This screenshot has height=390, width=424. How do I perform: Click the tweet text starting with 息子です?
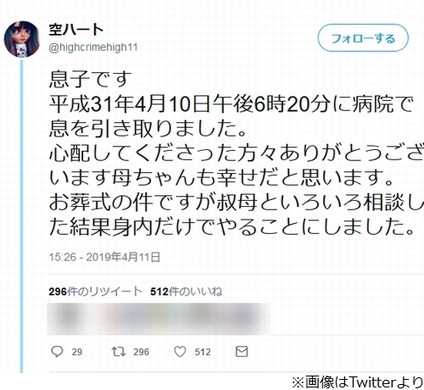236,153
